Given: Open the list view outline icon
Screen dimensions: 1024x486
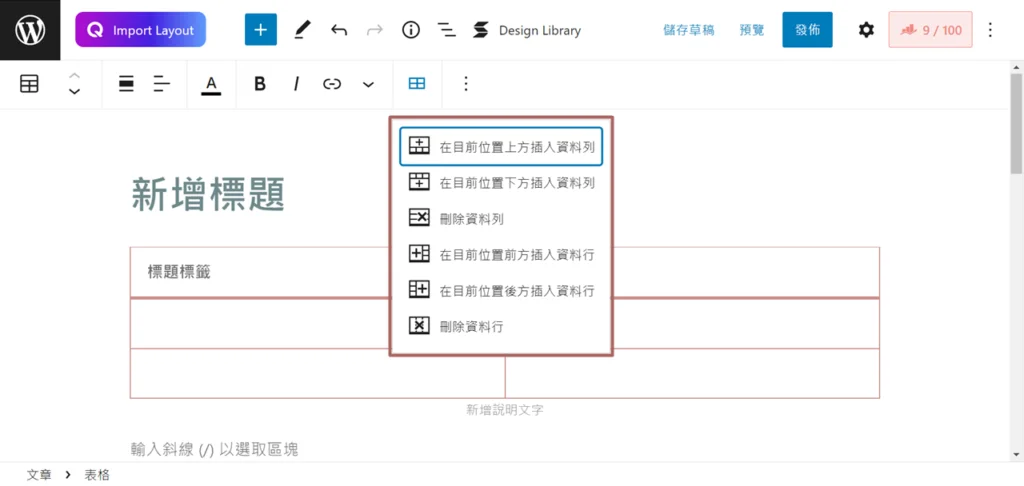Looking at the screenshot, I should tap(447, 30).
